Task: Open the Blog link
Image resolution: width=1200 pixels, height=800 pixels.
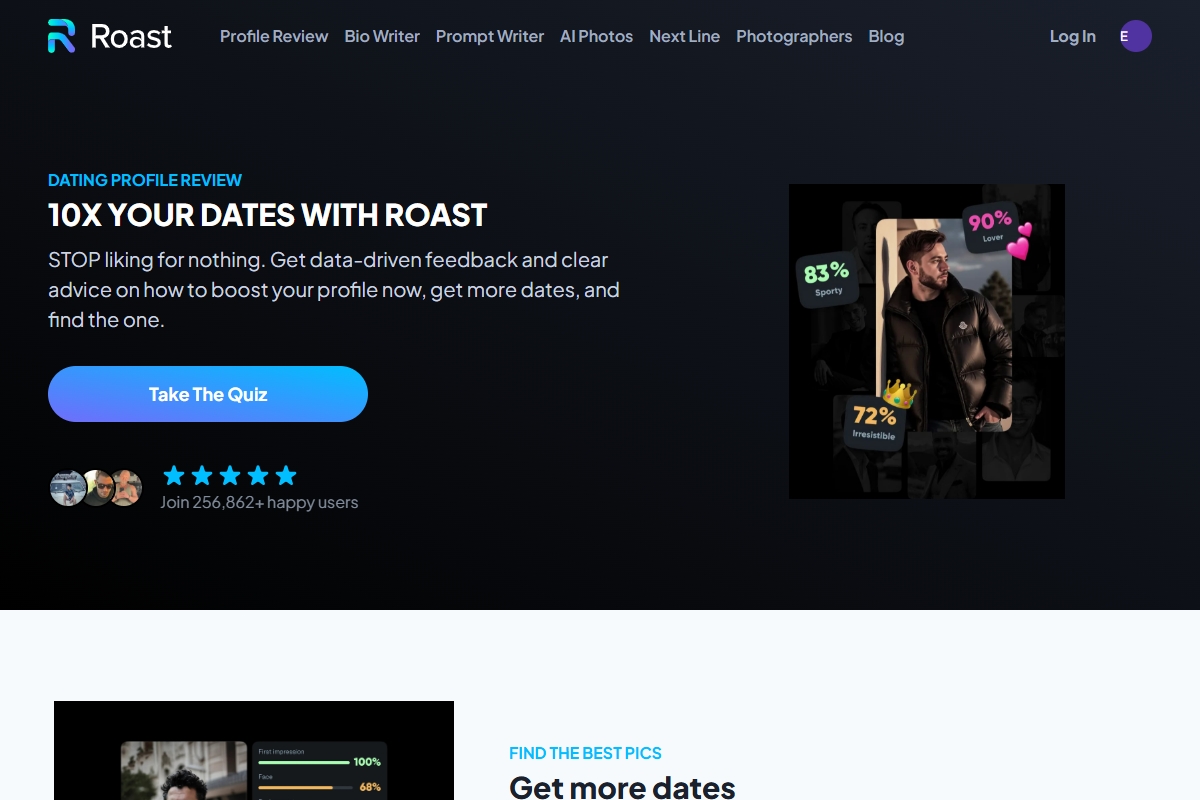Action: 886,36
